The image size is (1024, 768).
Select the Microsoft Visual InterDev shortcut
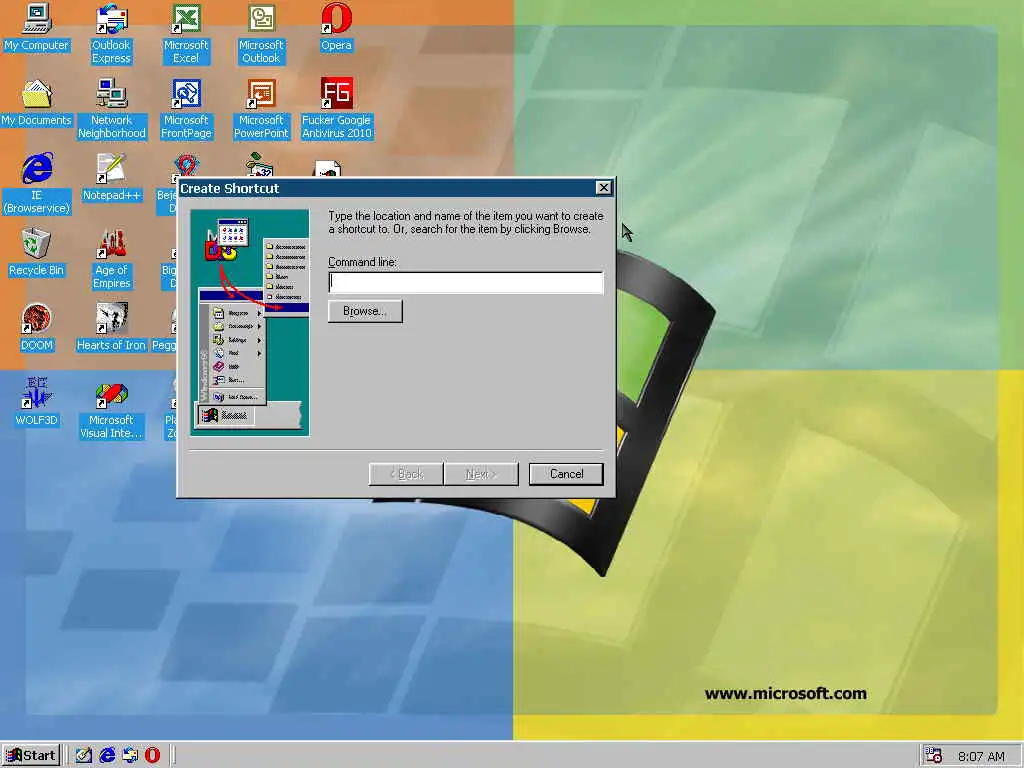(x=112, y=409)
